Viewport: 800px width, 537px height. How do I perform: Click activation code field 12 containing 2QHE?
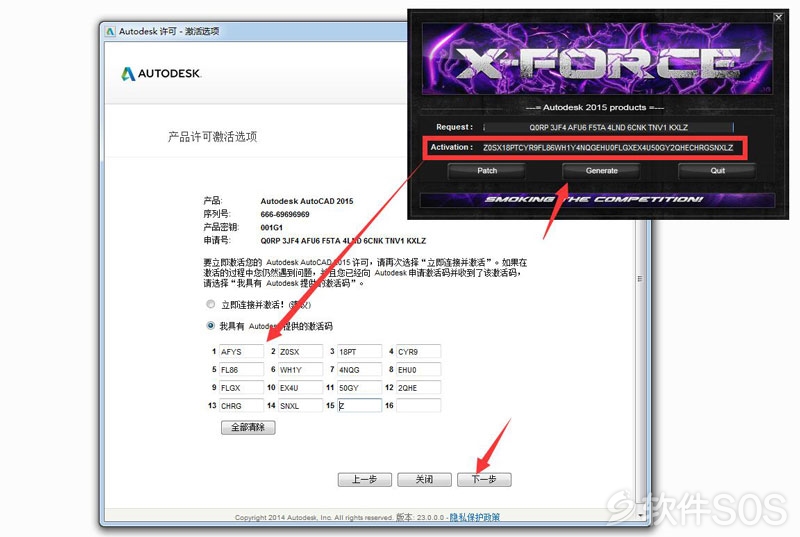(418, 388)
